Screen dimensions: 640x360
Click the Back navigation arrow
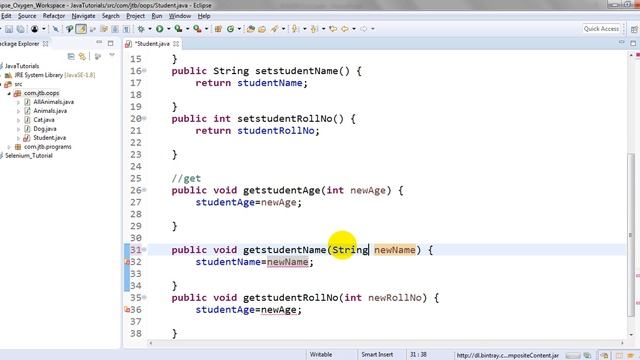345,29
